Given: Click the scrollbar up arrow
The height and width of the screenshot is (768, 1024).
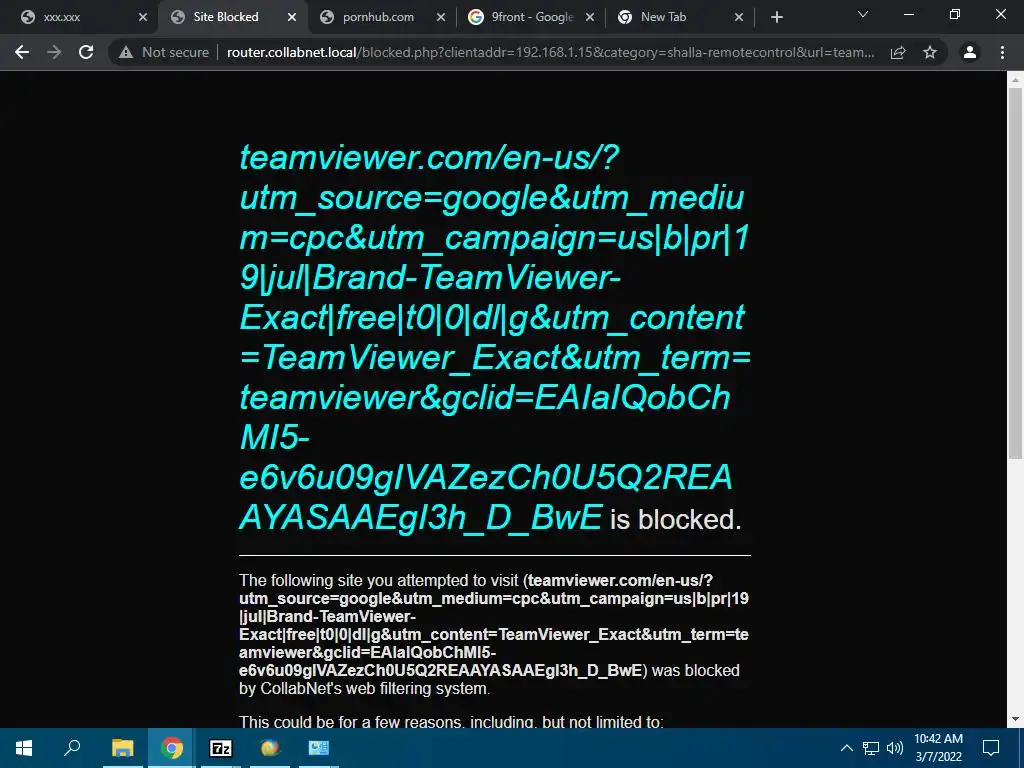Looking at the screenshot, I should [x=1015, y=80].
